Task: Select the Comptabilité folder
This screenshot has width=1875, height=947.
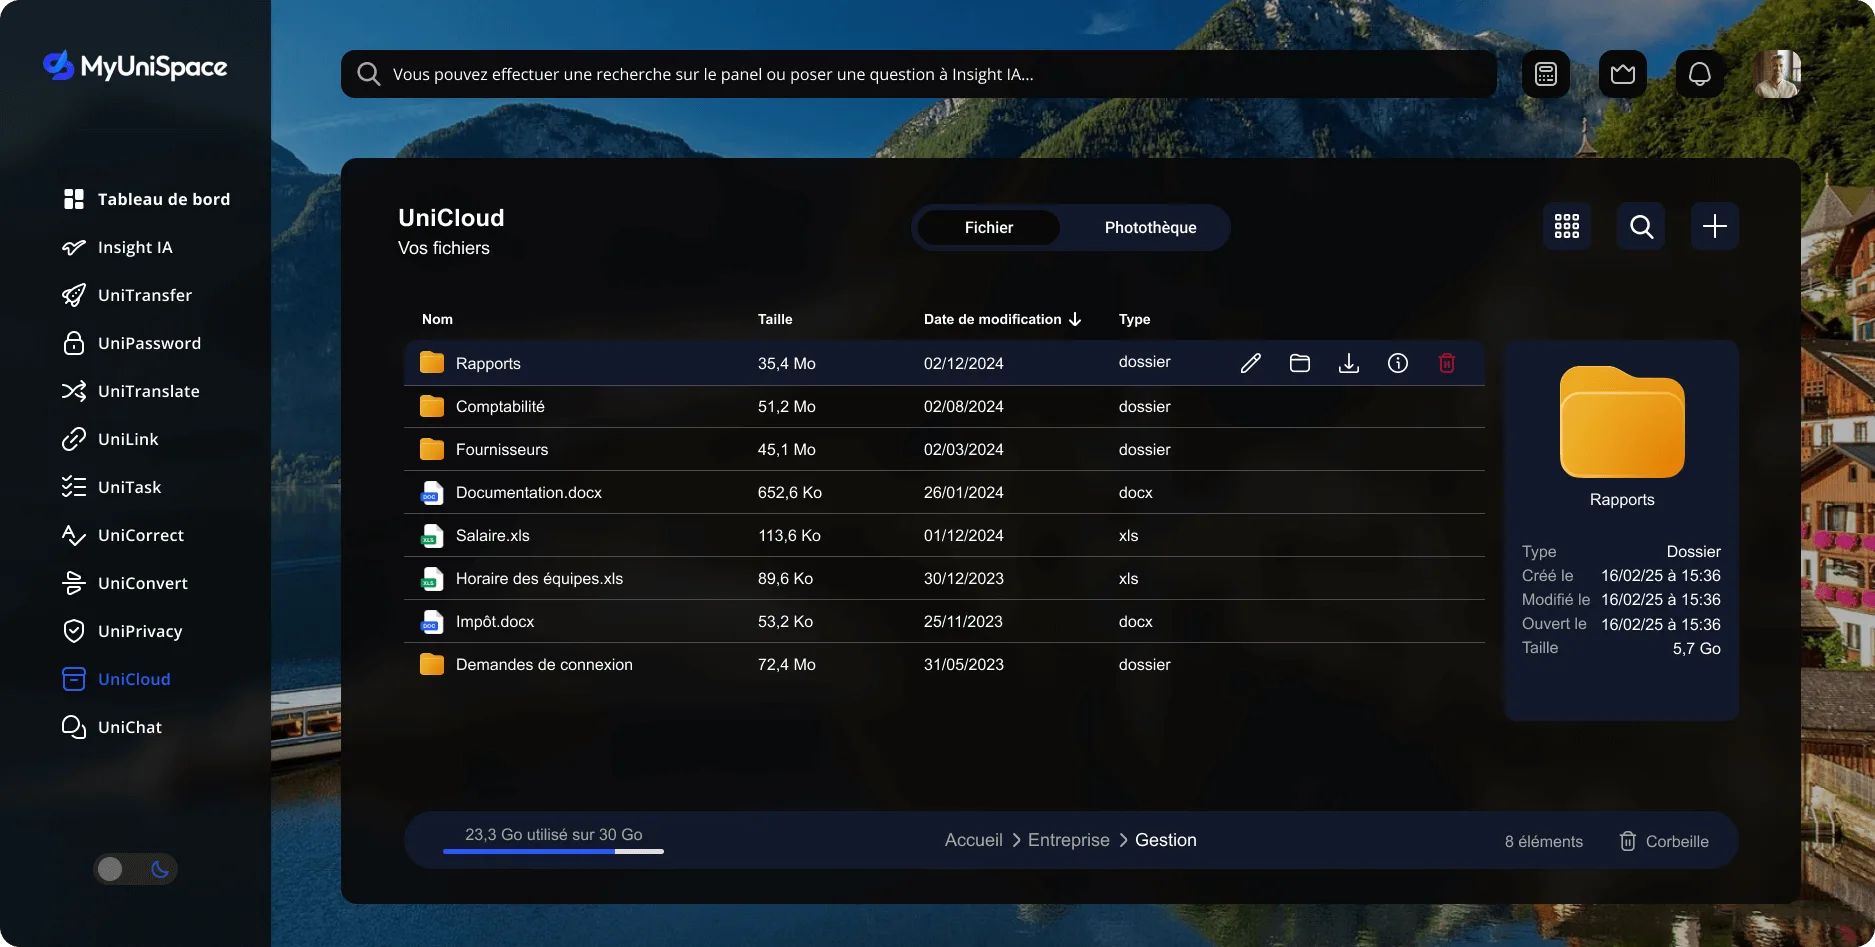Action: pyautogui.click(x=944, y=406)
